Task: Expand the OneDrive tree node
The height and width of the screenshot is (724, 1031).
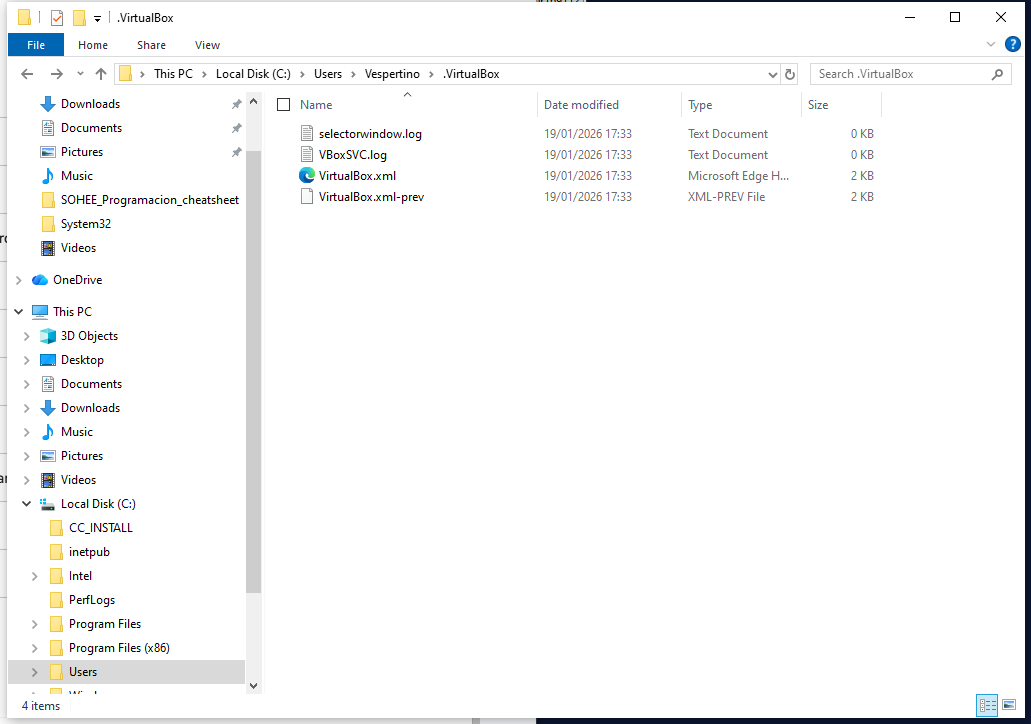Action: [x=18, y=280]
